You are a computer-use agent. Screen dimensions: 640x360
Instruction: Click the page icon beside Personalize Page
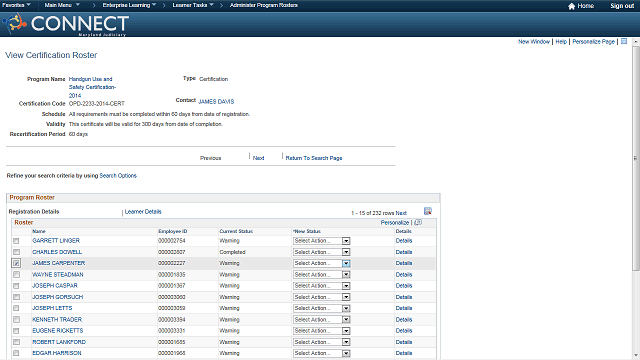point(624,41)
